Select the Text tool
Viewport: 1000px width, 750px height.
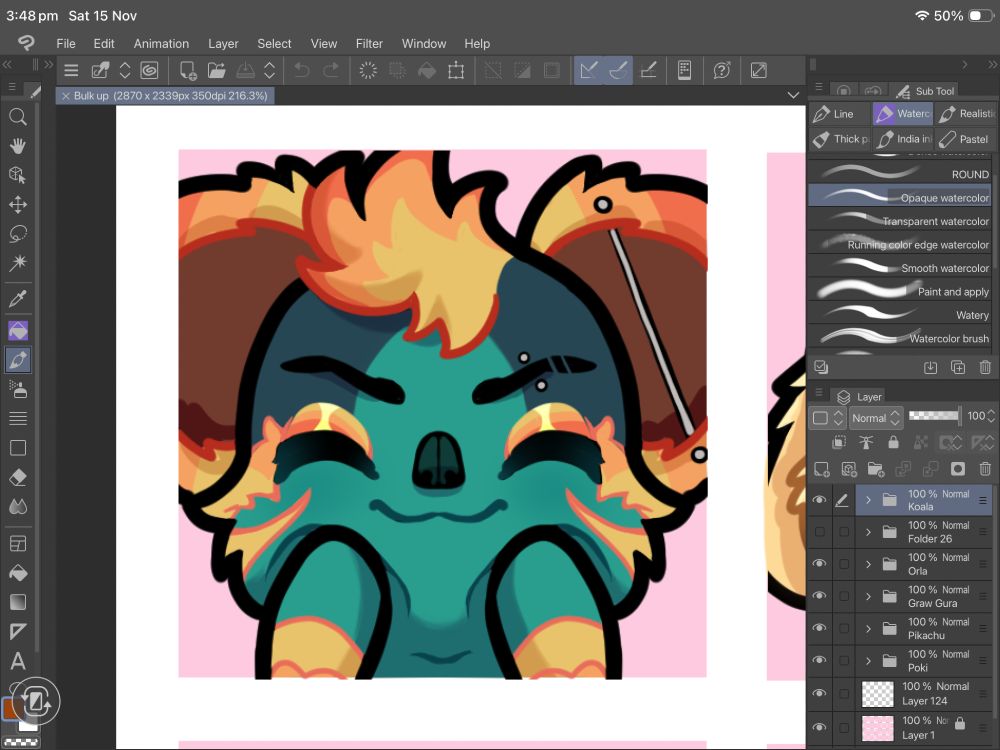(x=18, y=661)
